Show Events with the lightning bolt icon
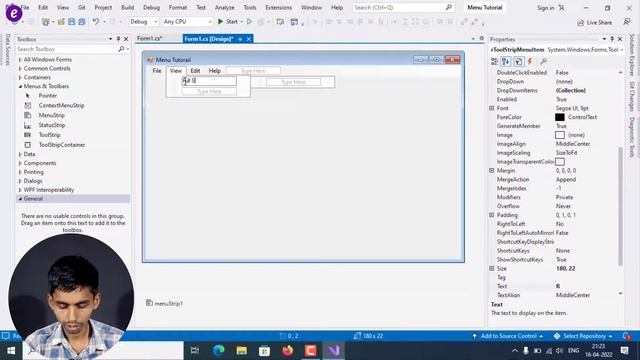Screen dimensions: 640x360 (x=530, y=61)
